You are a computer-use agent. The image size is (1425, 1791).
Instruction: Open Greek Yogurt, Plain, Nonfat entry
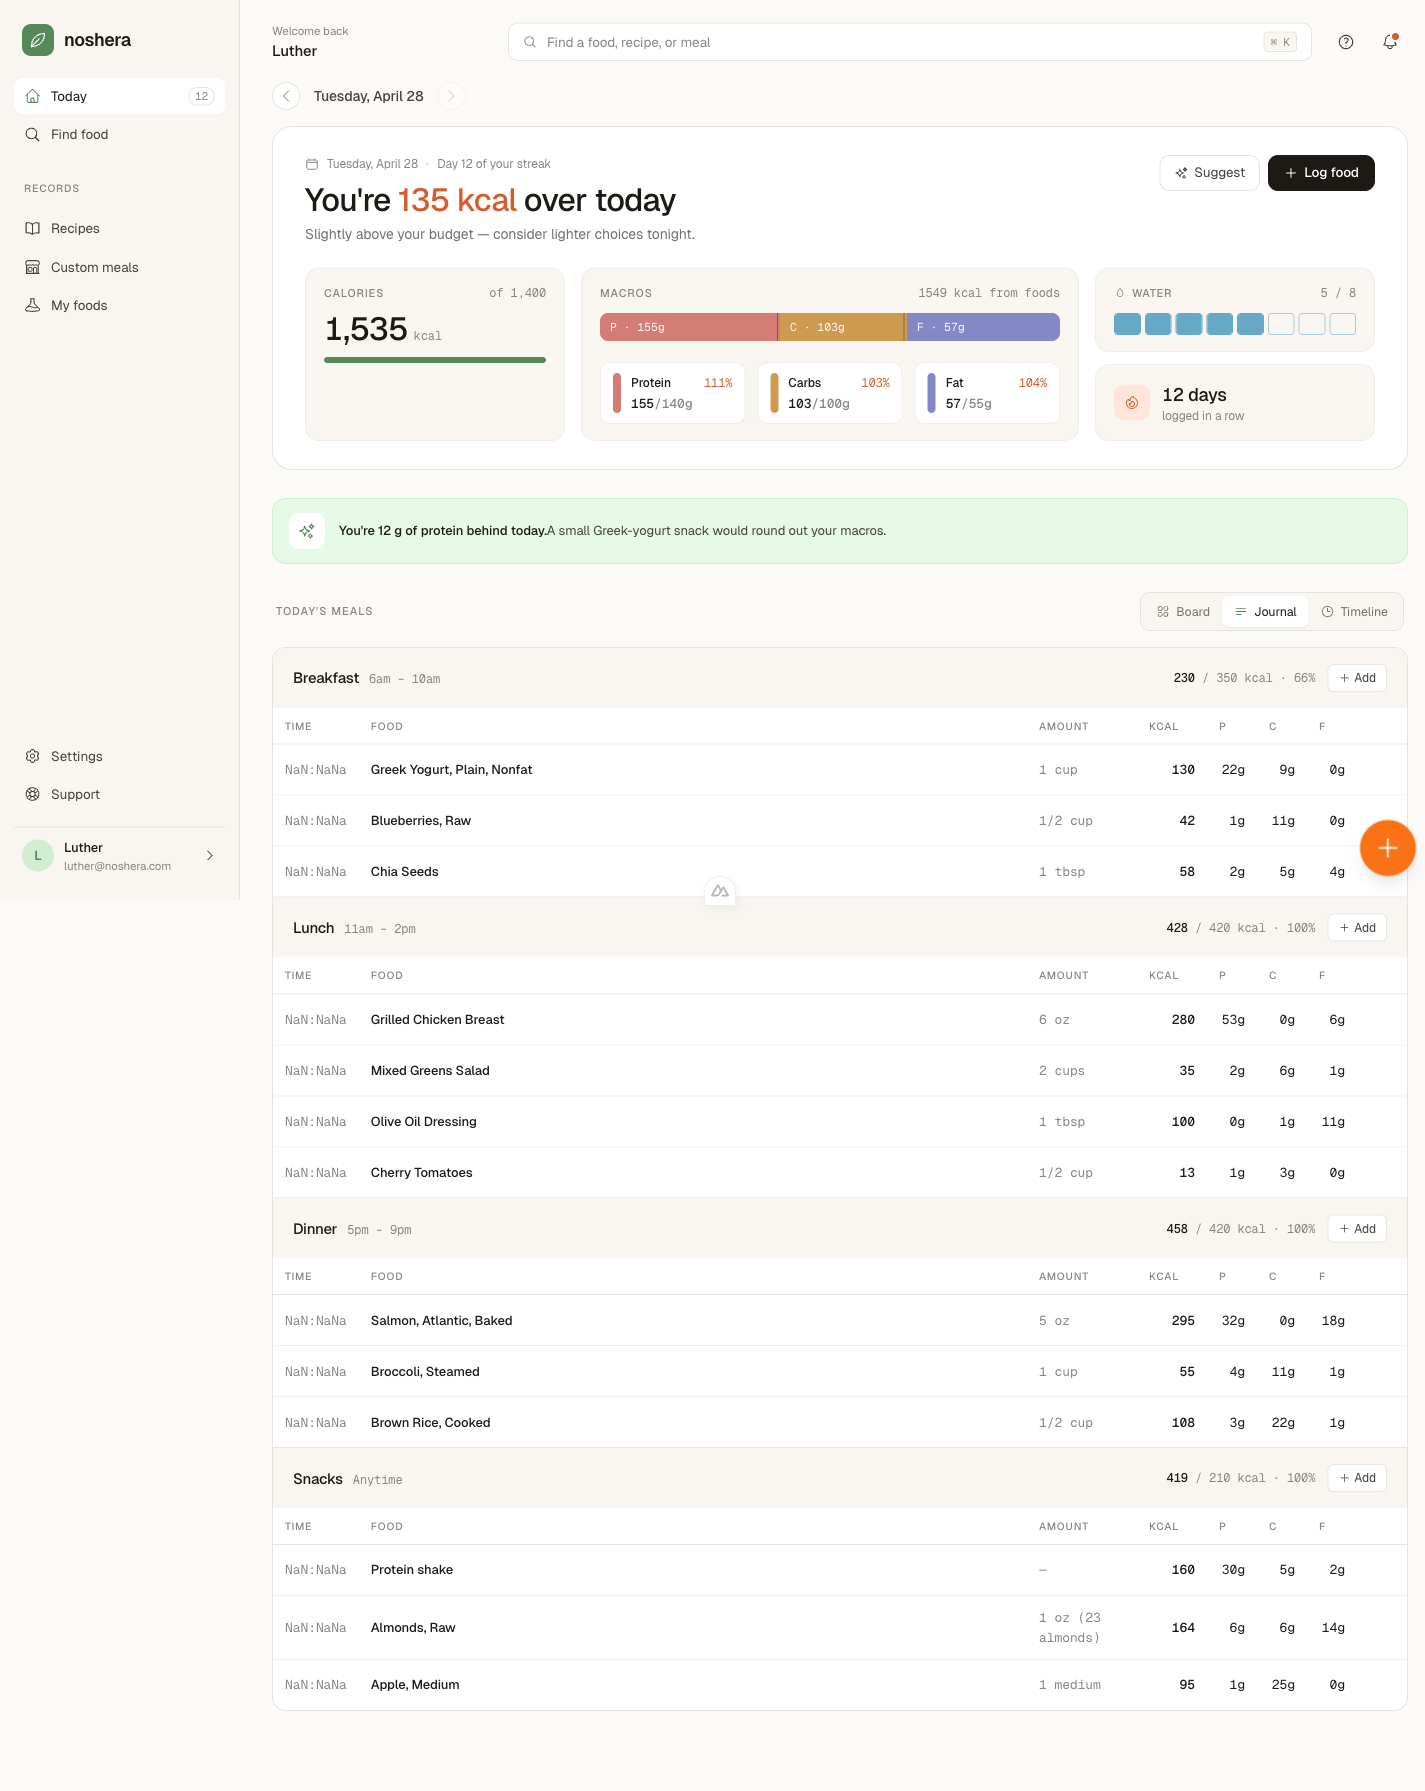pyautogui.click(x=840, y=770)
